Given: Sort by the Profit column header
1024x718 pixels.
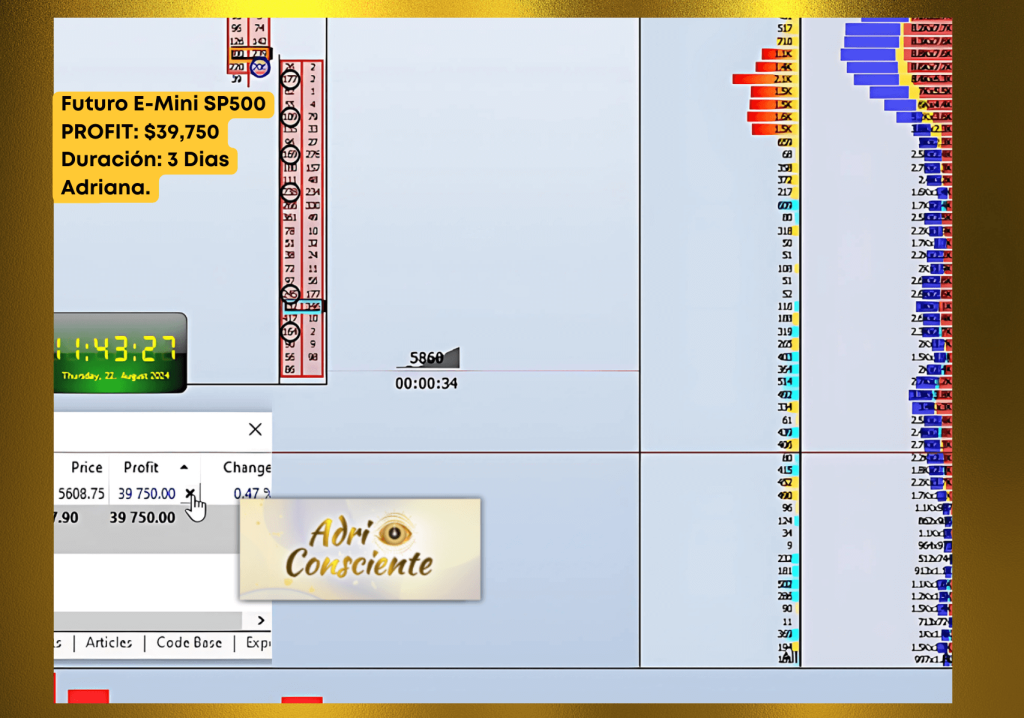Looking at the screenshot, I should coord(141,467).
